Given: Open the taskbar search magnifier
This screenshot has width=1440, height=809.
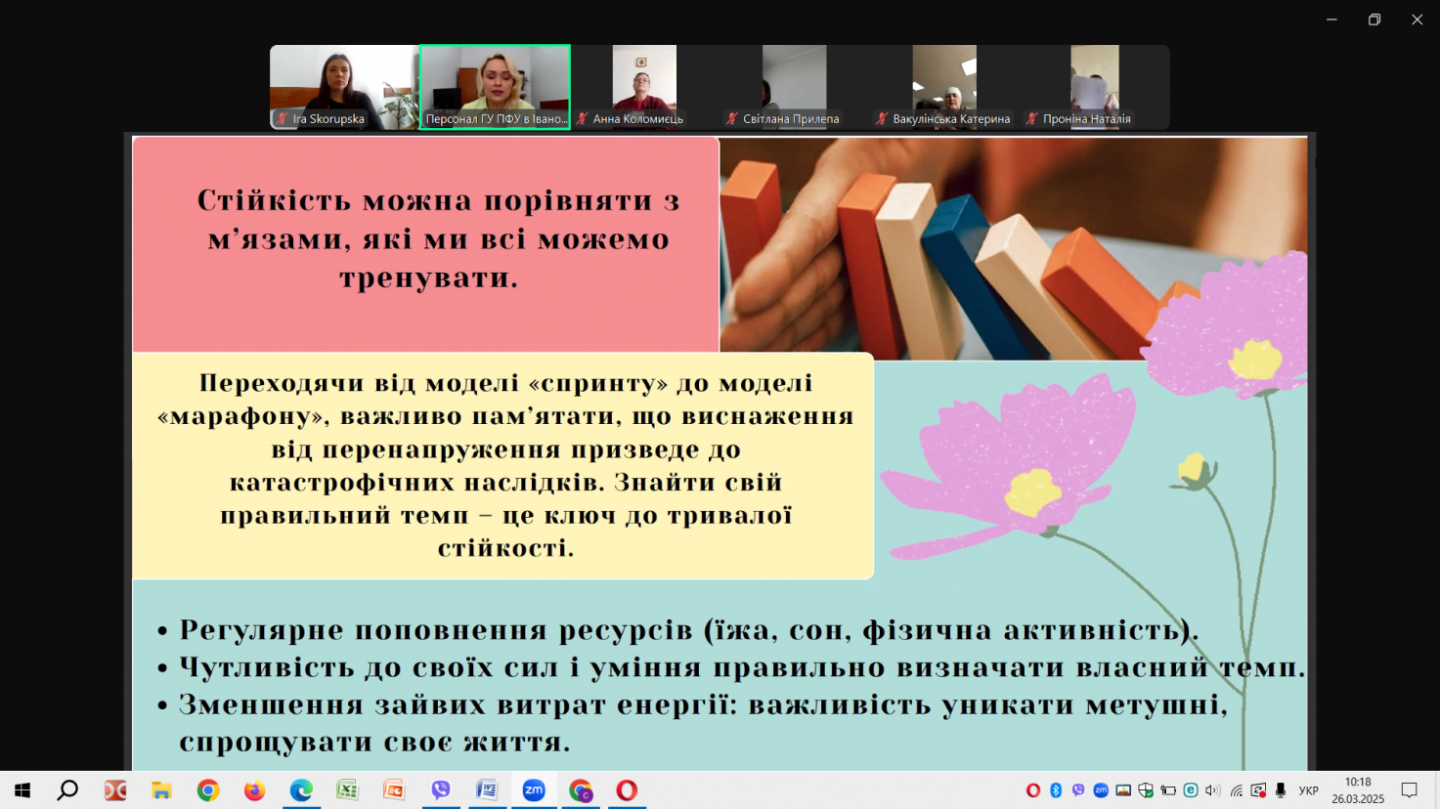Looking at the screenshot, I should 67,790.
